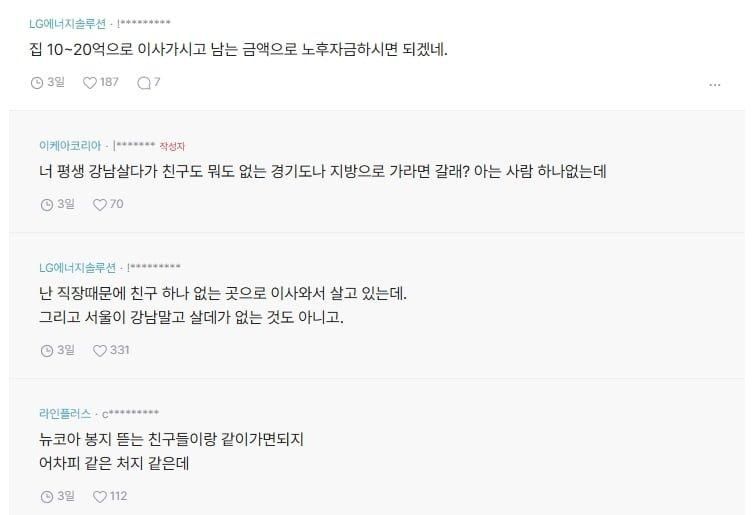Click the clock icon on the 이케아코리아 reply
The width and height of the screenshot is (752, 515).
(x=47, y=205)
